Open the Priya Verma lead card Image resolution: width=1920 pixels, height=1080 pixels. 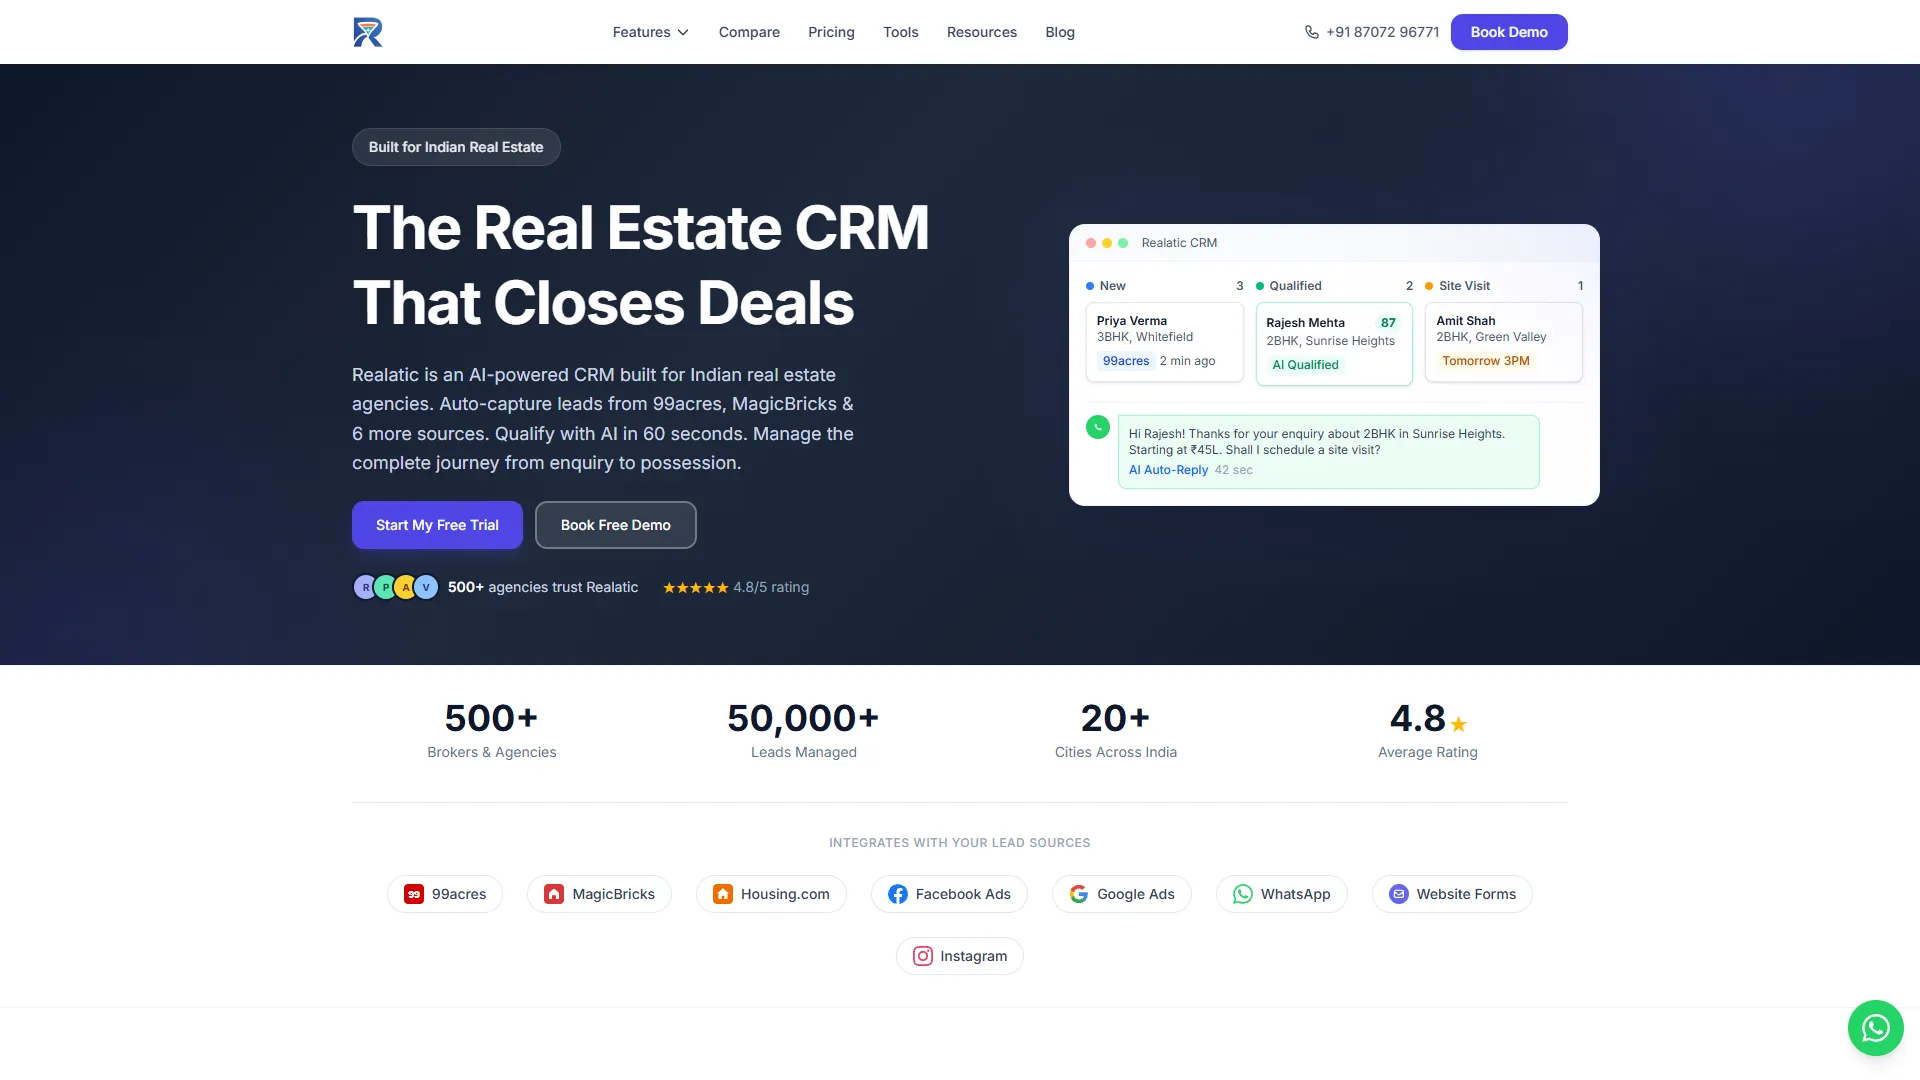pyautogui.click(x=1164, y=342)
